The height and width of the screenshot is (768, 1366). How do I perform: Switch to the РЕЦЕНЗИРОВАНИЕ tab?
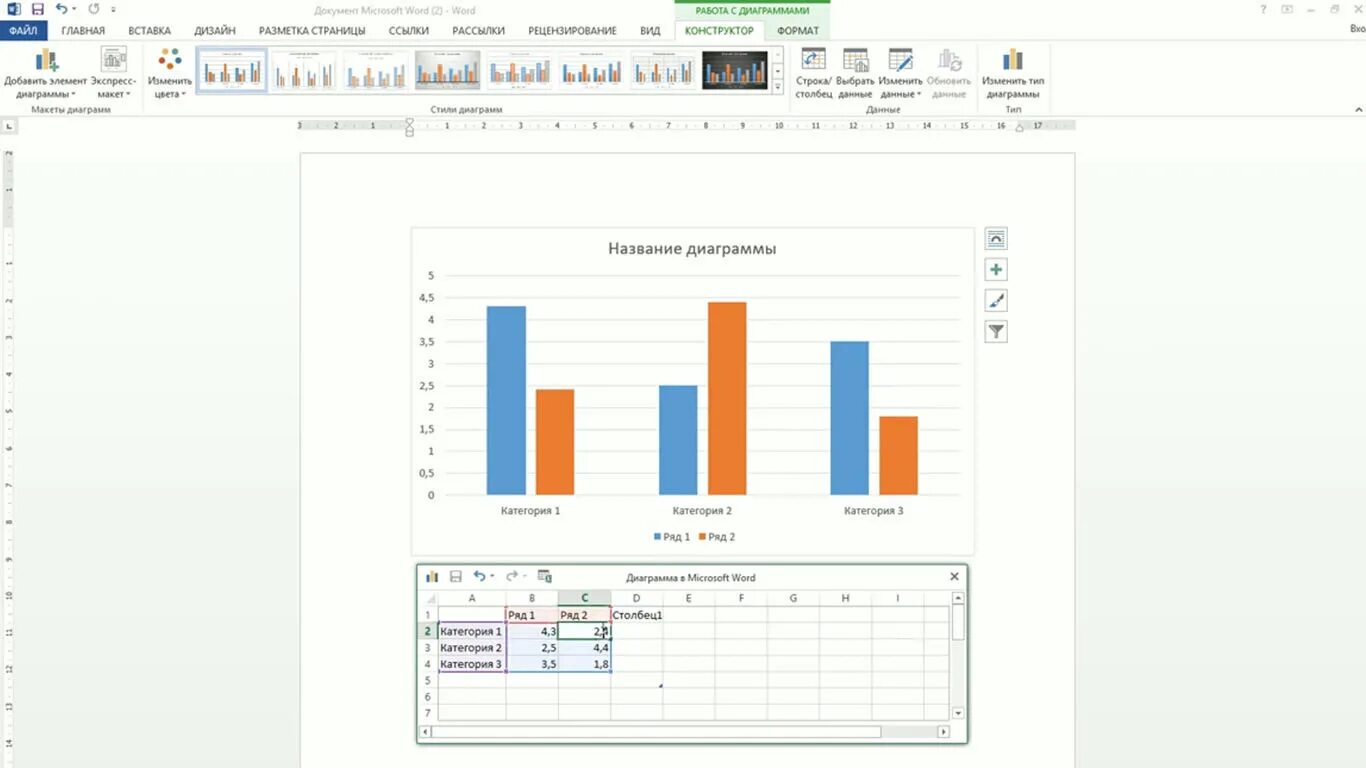[572, 31]
